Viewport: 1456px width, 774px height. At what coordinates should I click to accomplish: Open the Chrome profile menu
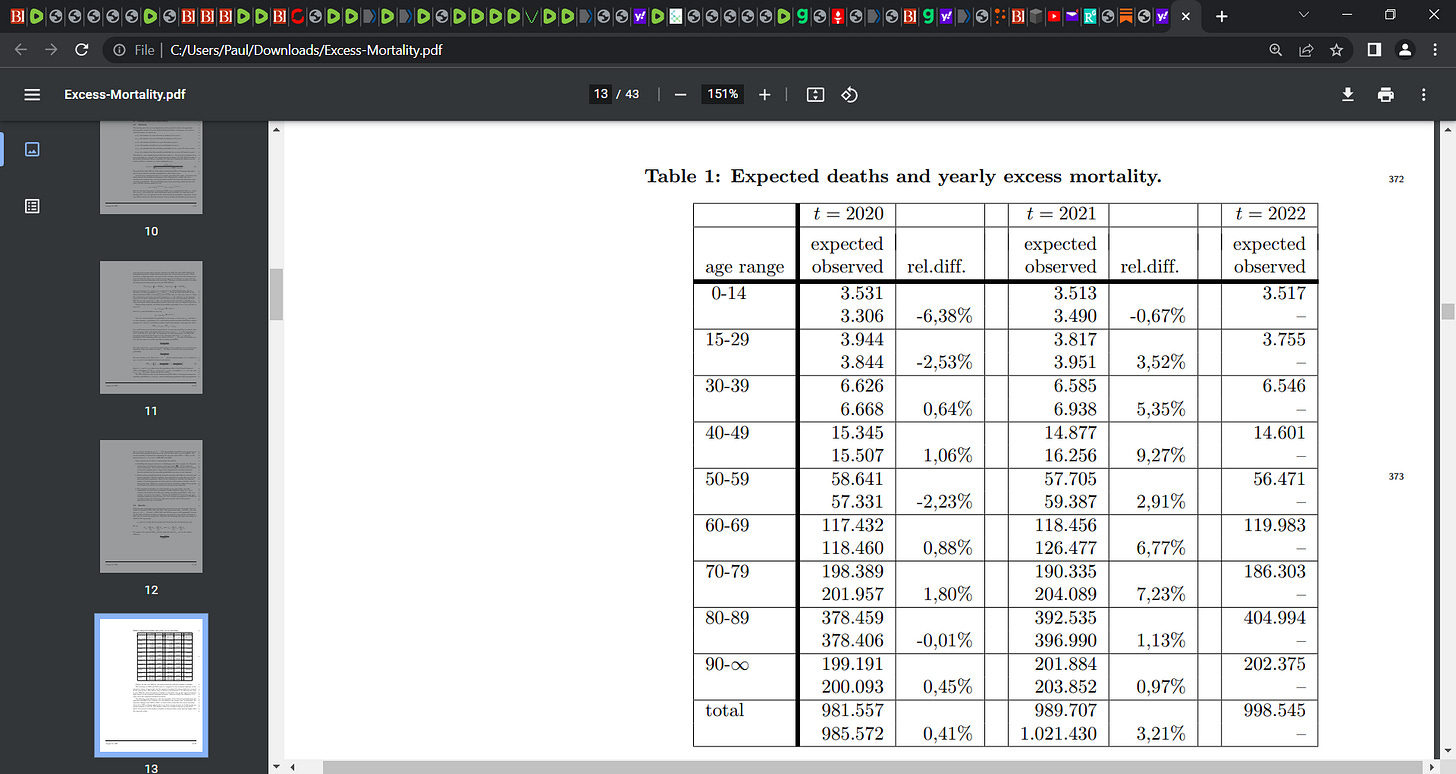[x=1404, y=49]
